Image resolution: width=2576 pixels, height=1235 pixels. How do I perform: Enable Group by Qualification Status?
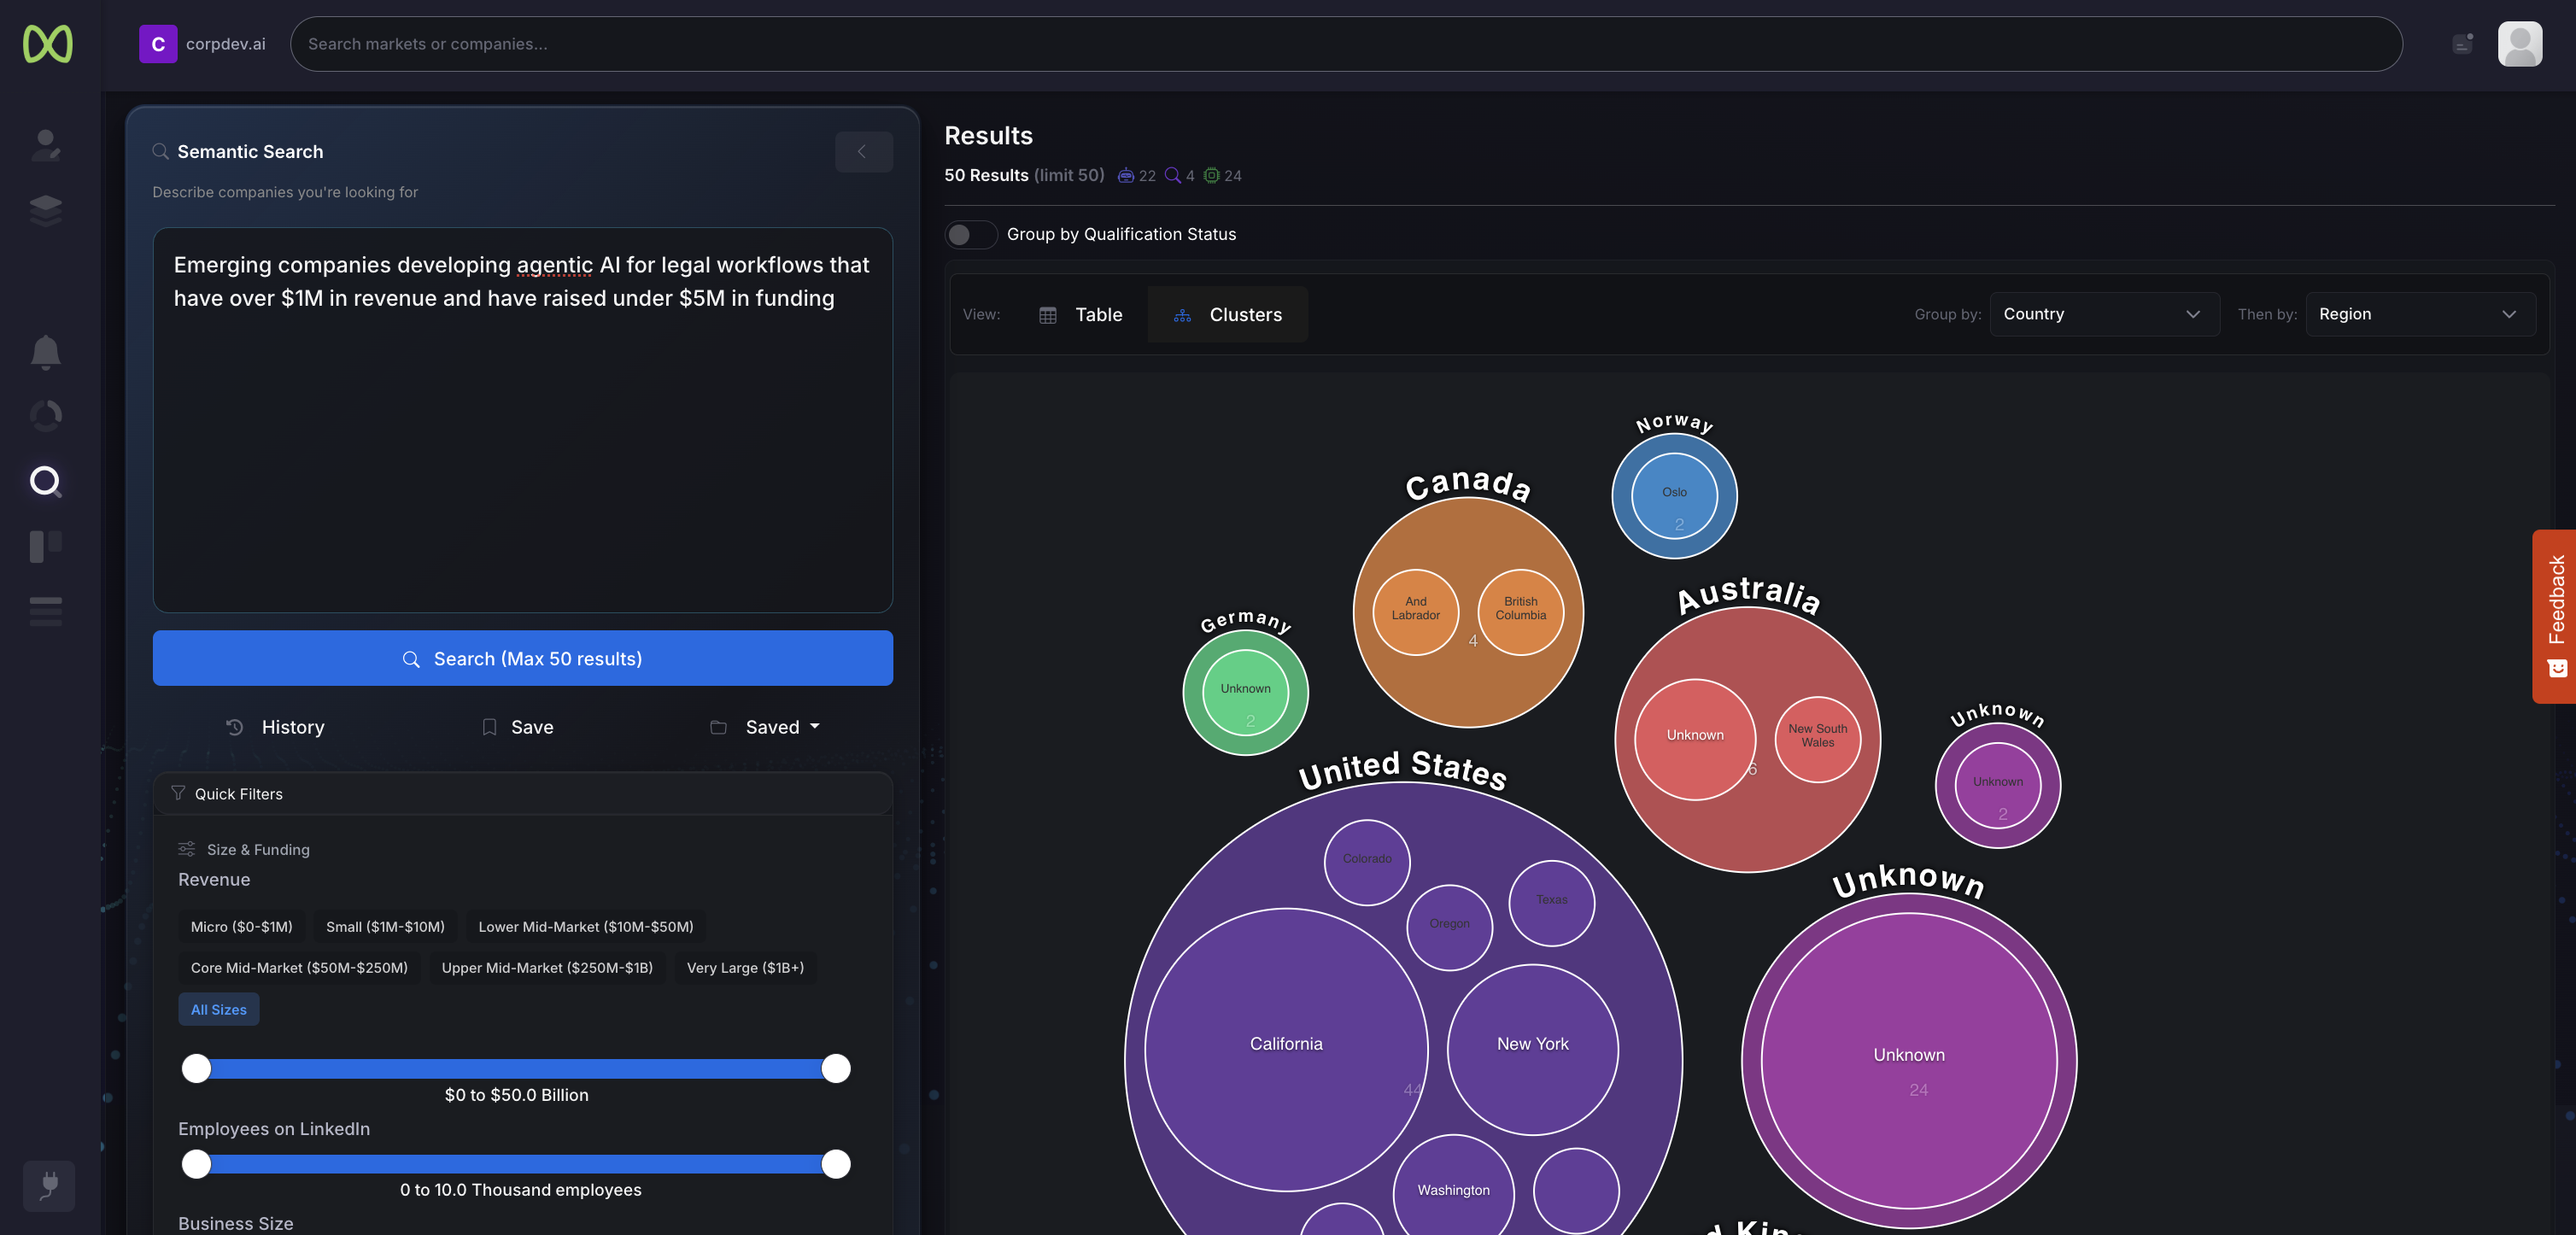coord(970,234)
